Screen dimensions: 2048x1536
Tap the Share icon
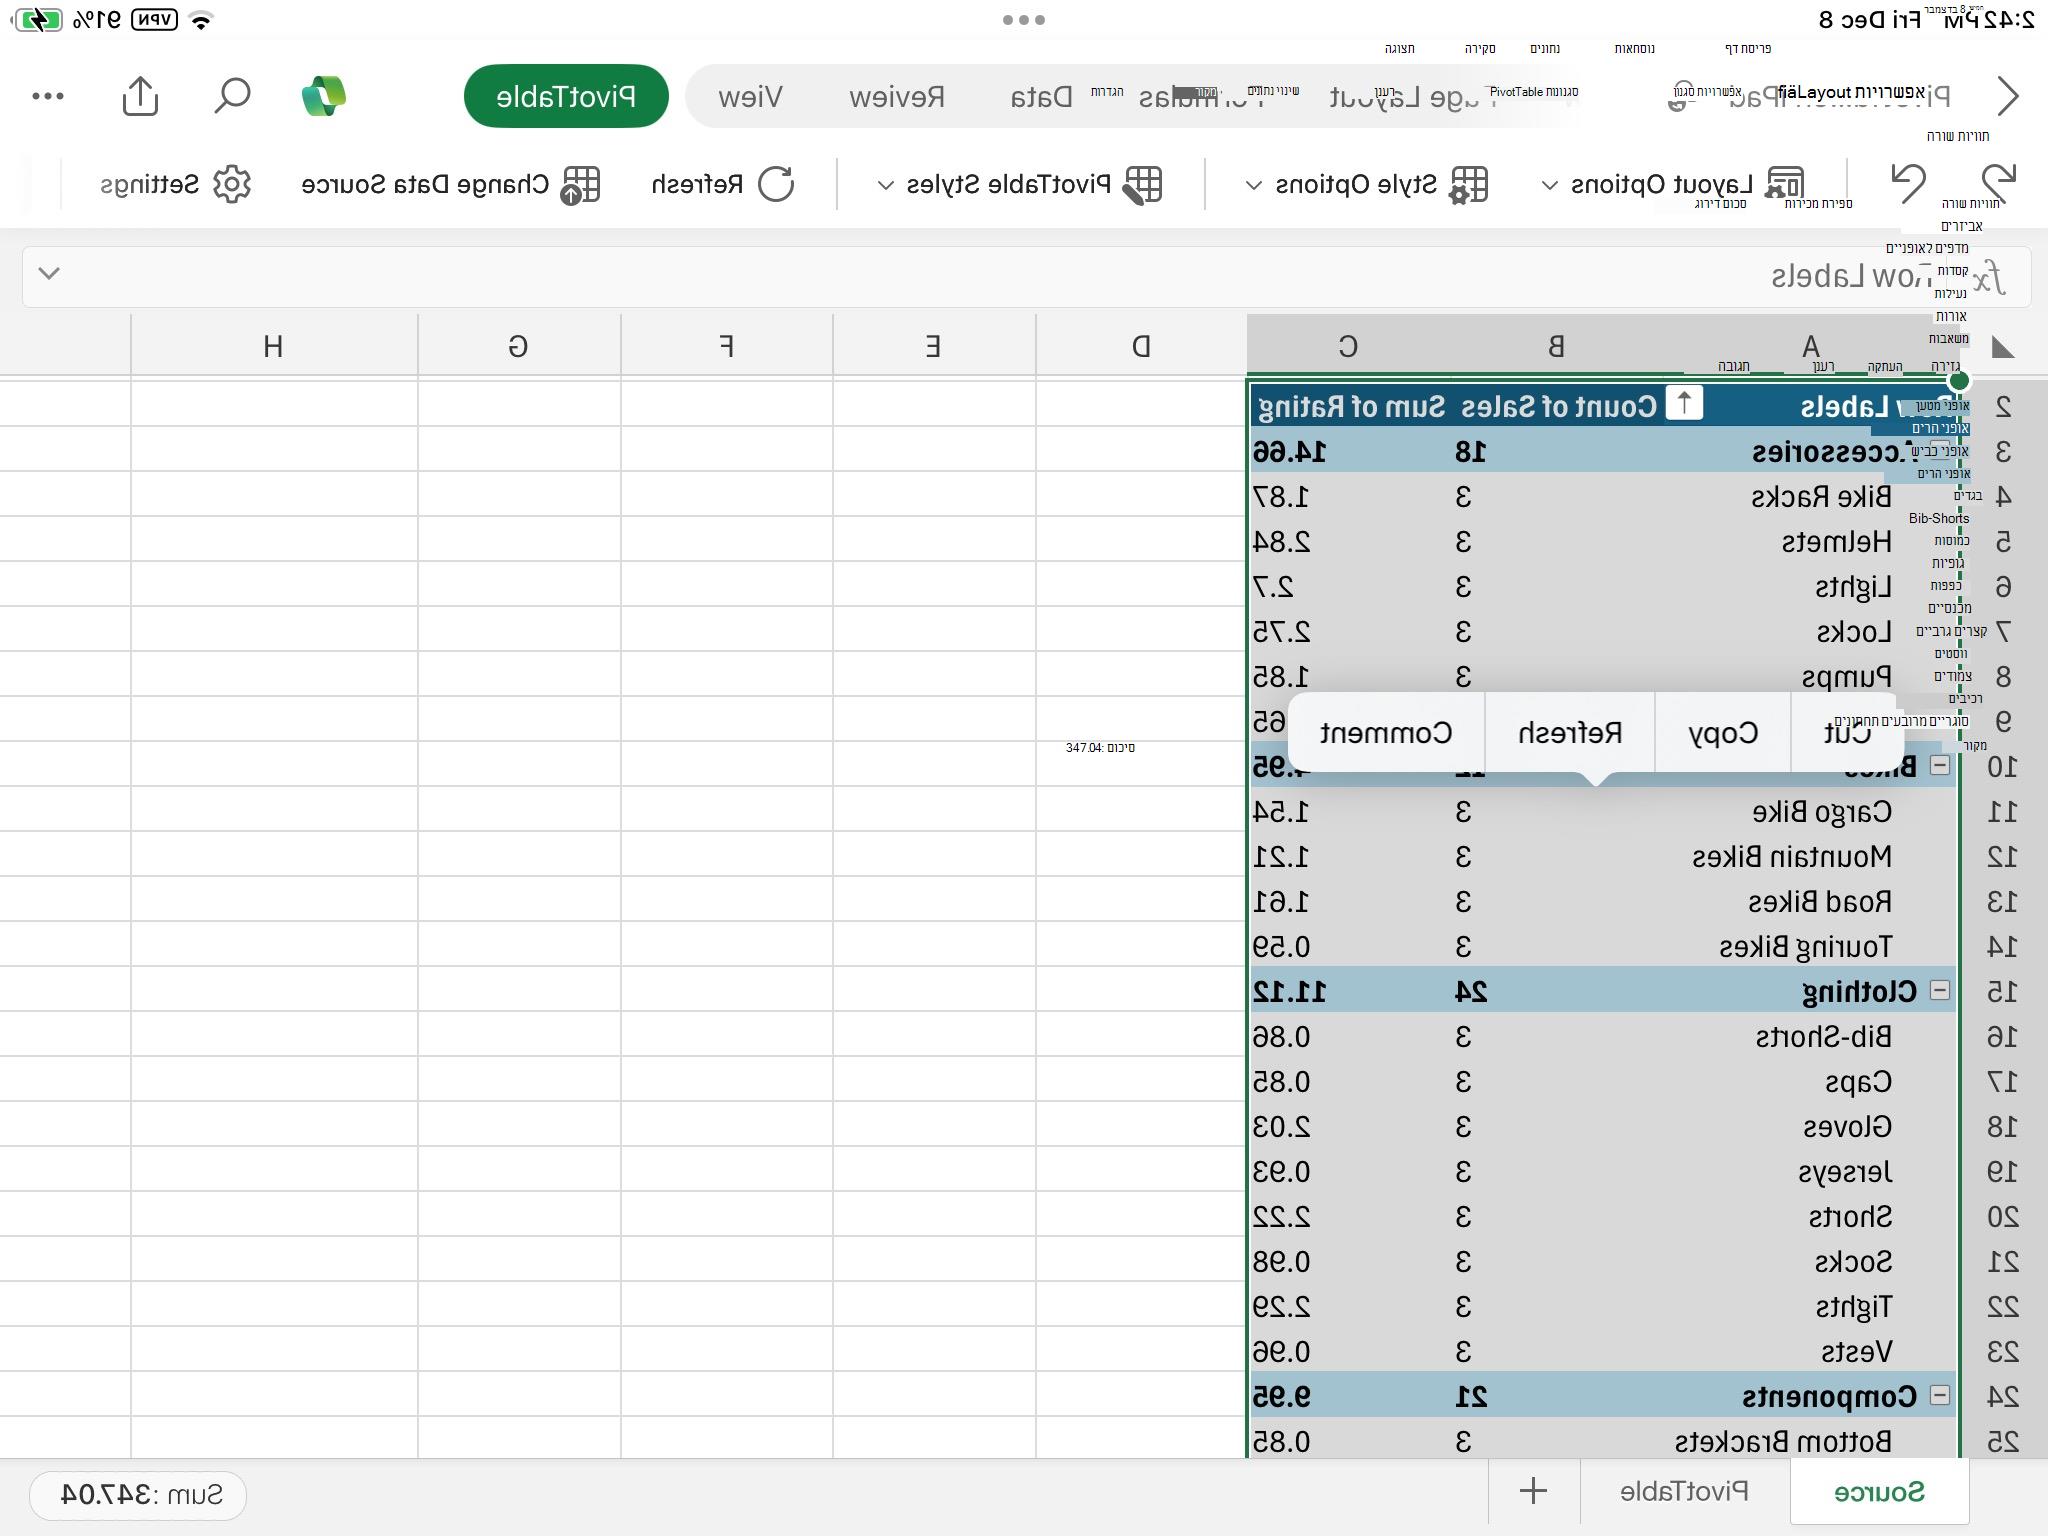(140, 96)
